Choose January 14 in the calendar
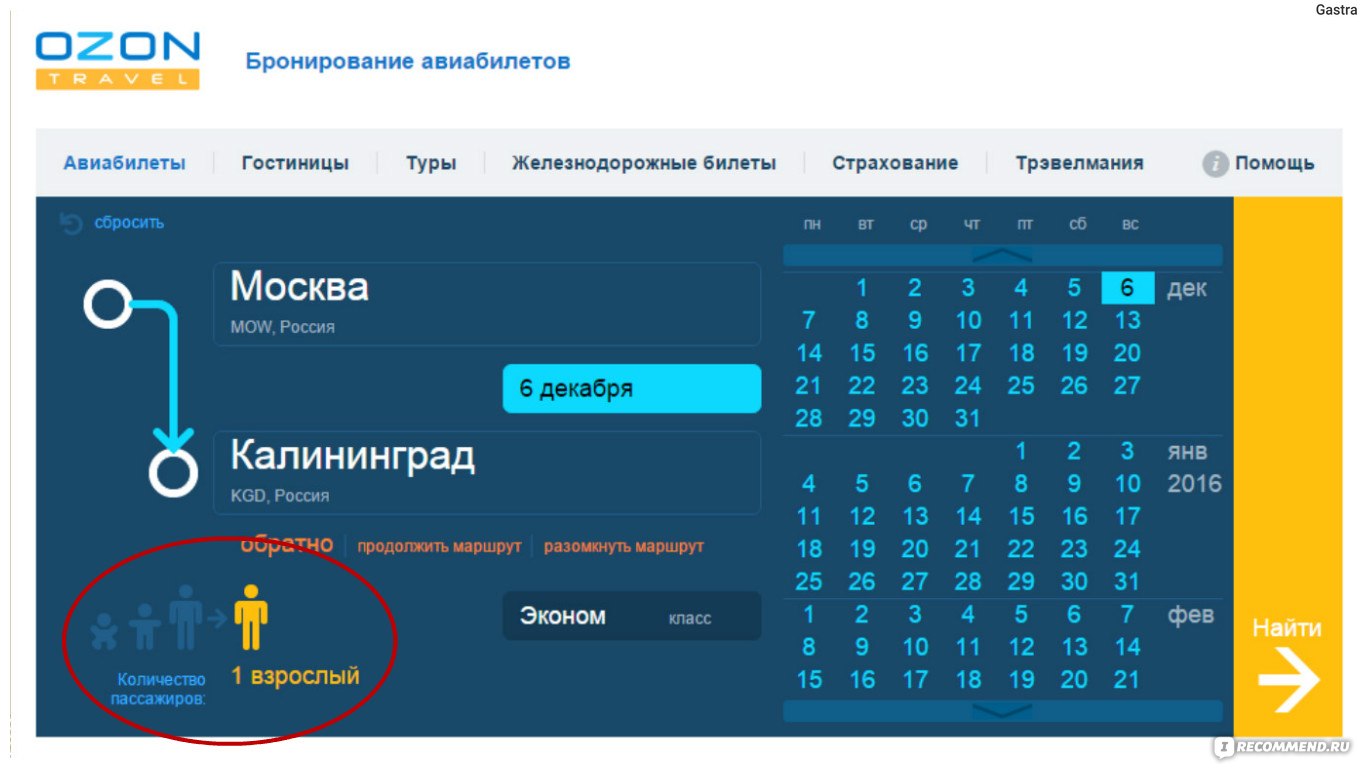The image size is (1361, 768). click(x=968, y=516)
